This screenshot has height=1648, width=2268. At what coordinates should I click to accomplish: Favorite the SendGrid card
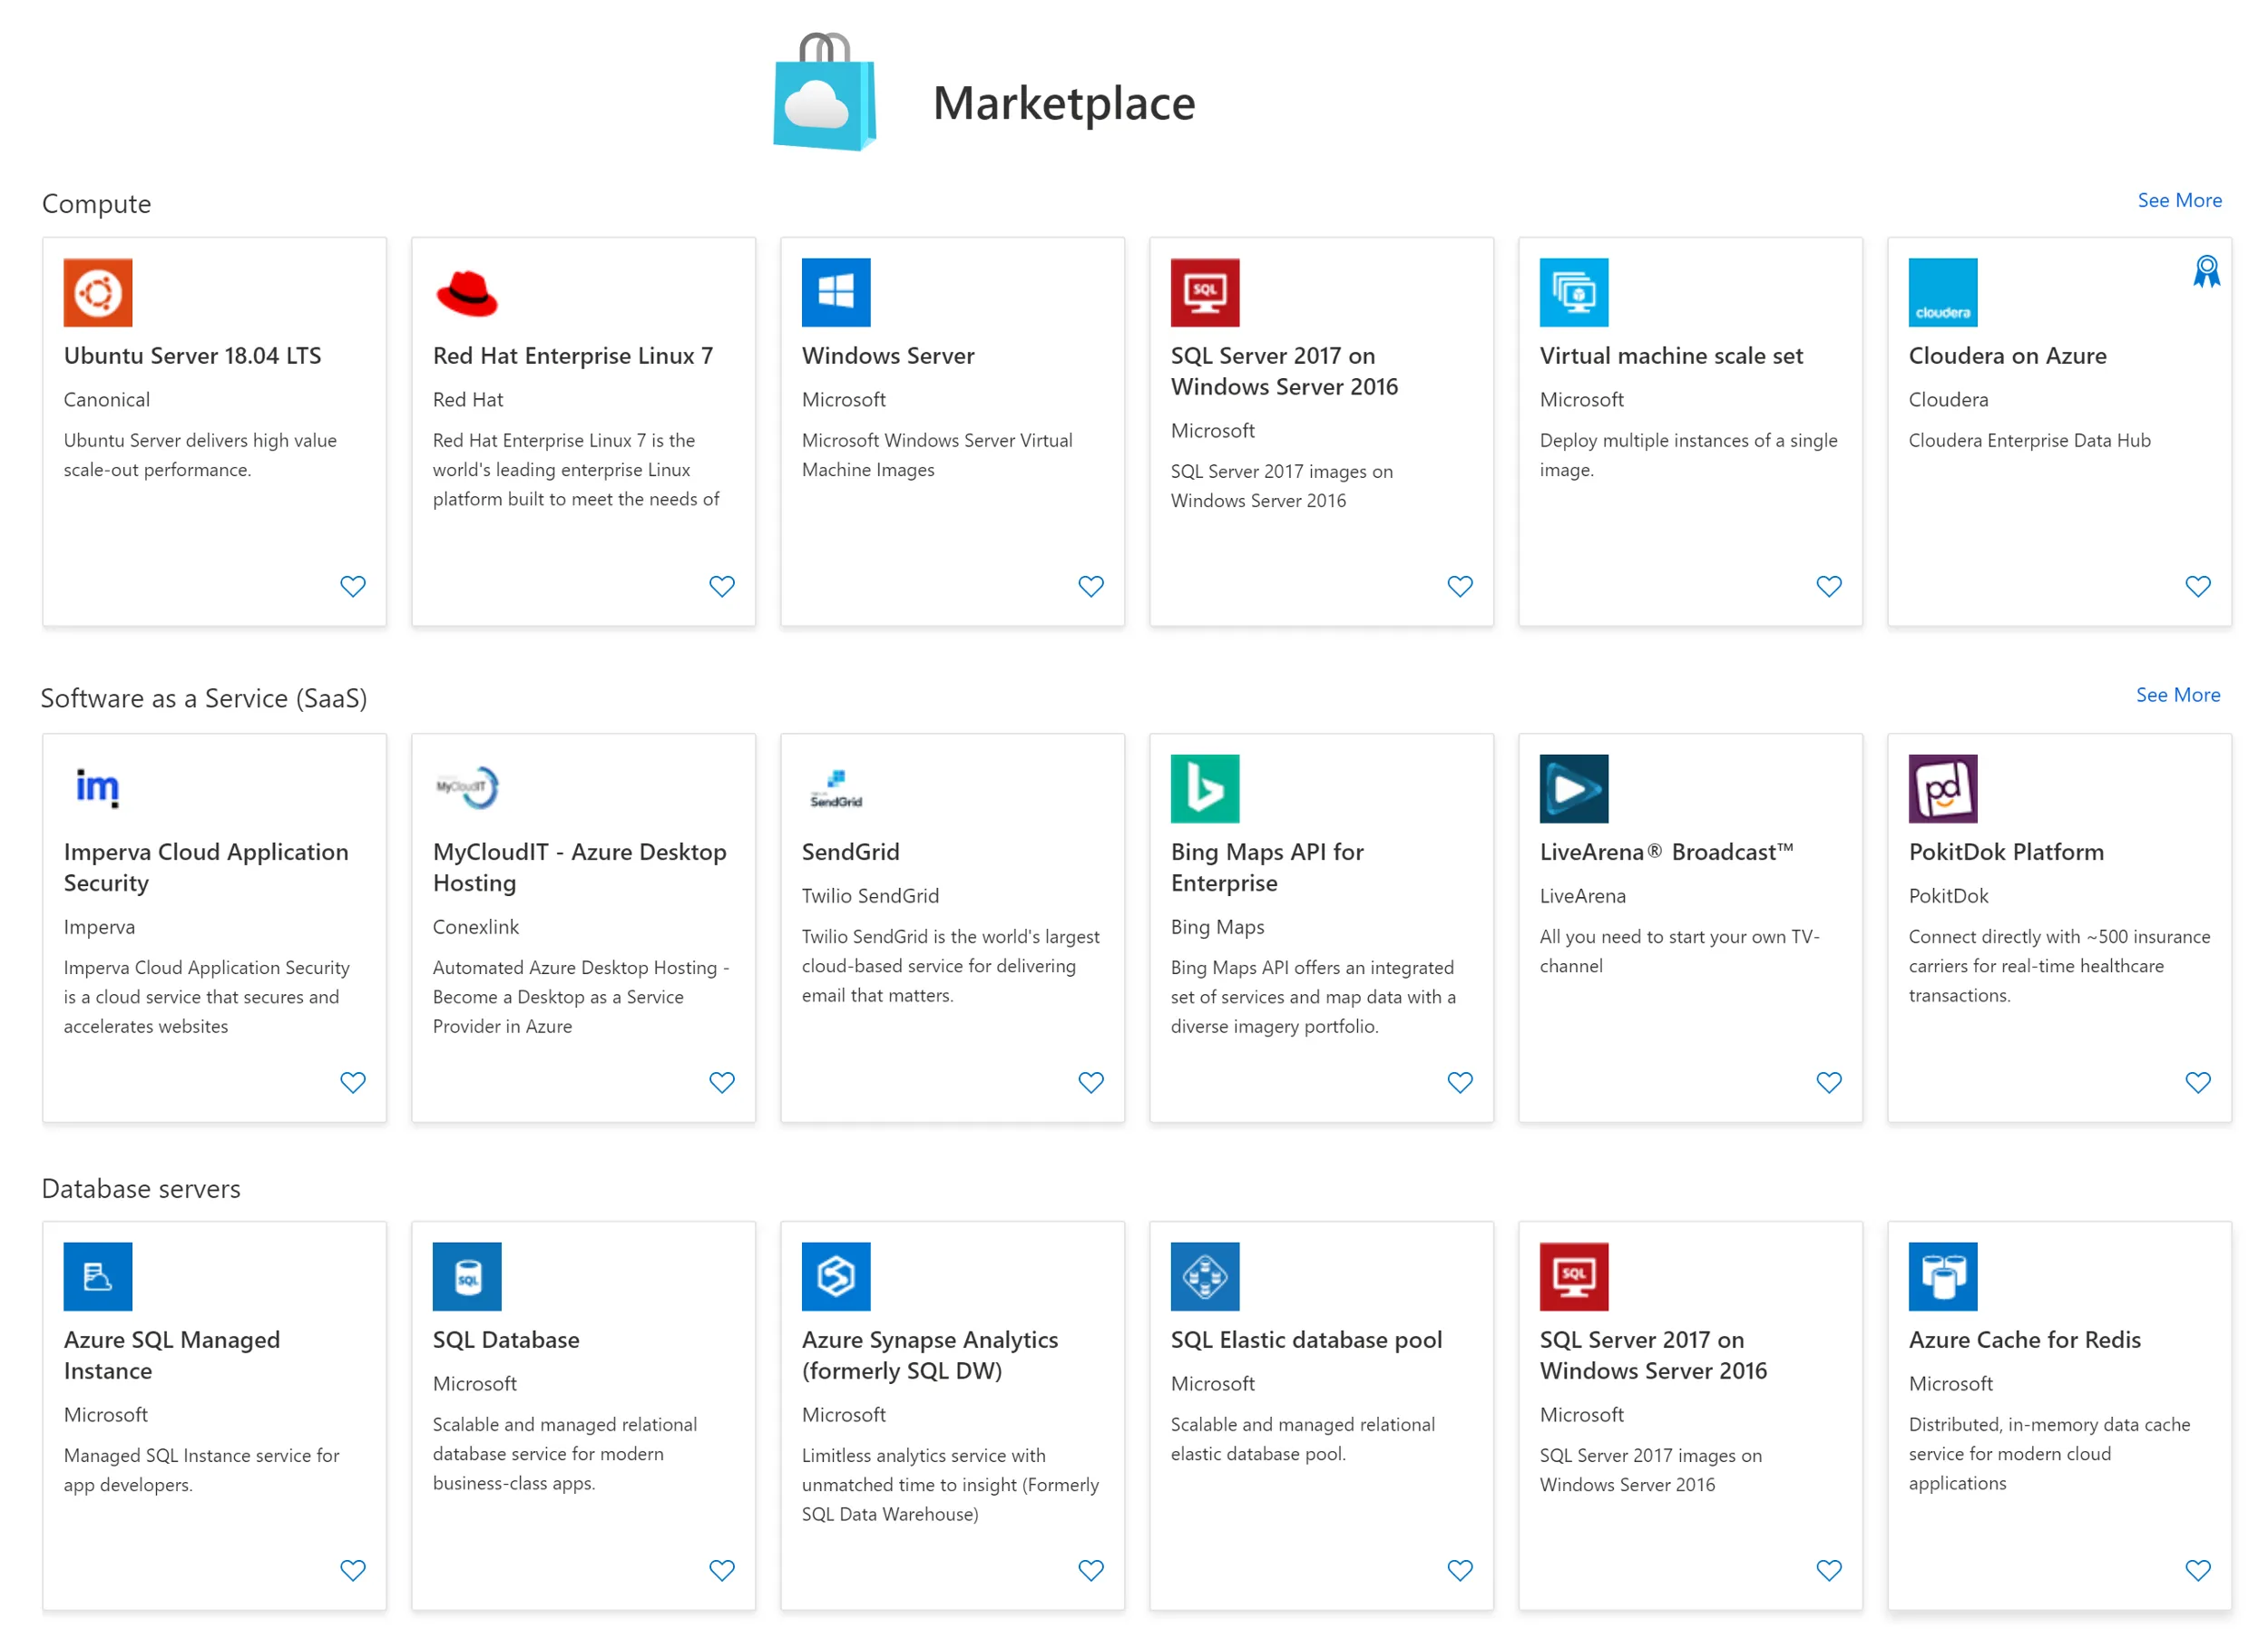(x=1091, y=1082)
